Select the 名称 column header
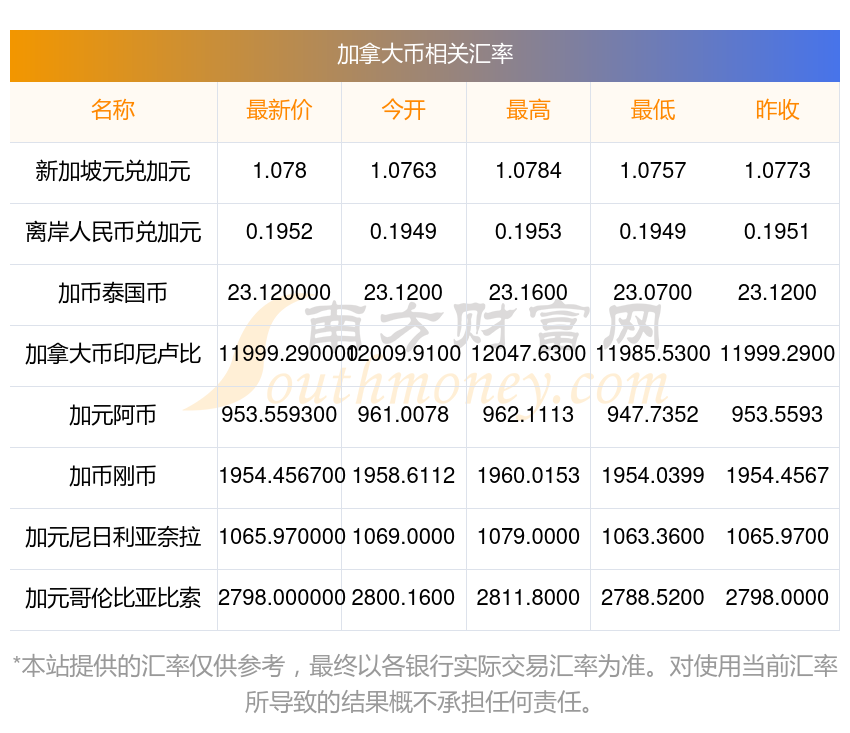Viewport: 850px width, 733px height. (x=113, y=110)
